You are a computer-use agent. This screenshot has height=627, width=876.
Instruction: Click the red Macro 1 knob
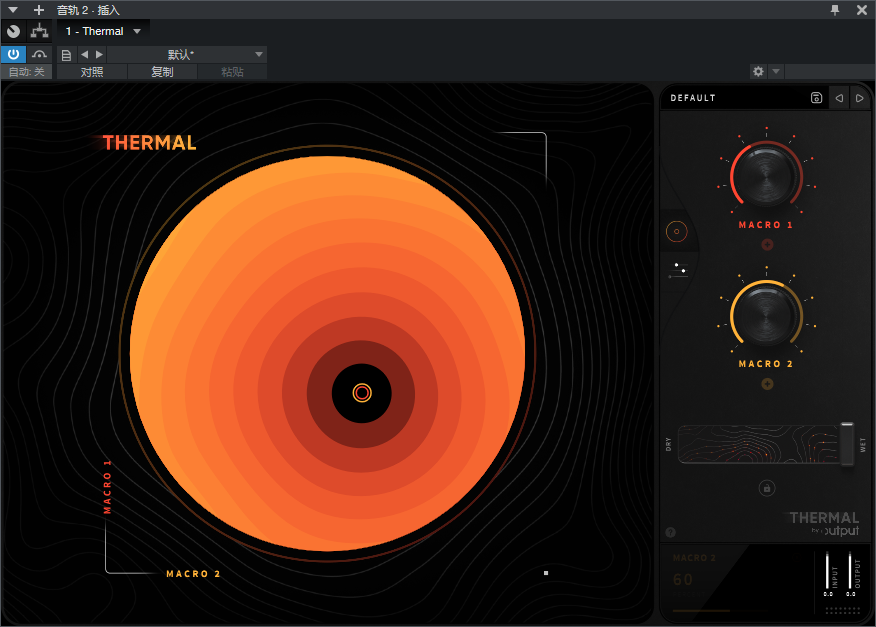[x=766, y=175]
